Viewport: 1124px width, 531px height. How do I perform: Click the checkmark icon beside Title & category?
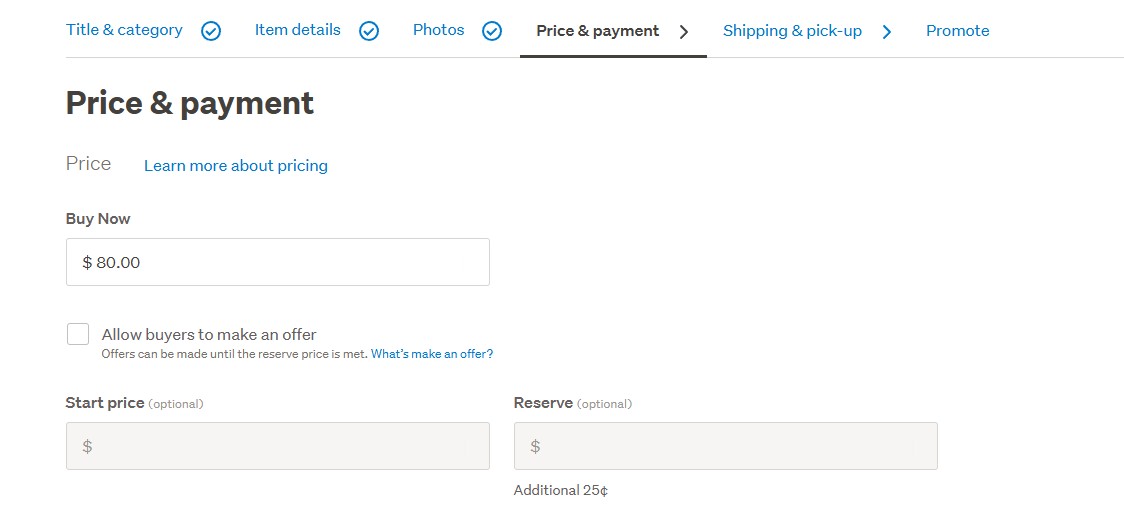click(x=211, y=31)
